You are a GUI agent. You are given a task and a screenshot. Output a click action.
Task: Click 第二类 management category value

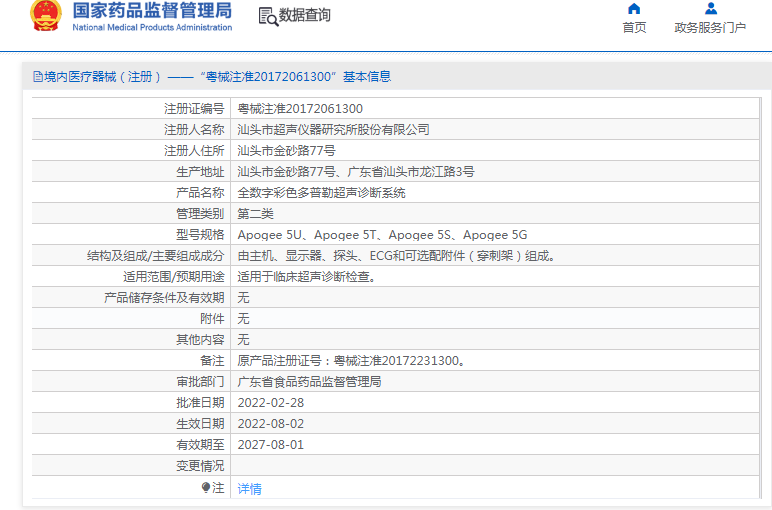(x=255, y=214)
